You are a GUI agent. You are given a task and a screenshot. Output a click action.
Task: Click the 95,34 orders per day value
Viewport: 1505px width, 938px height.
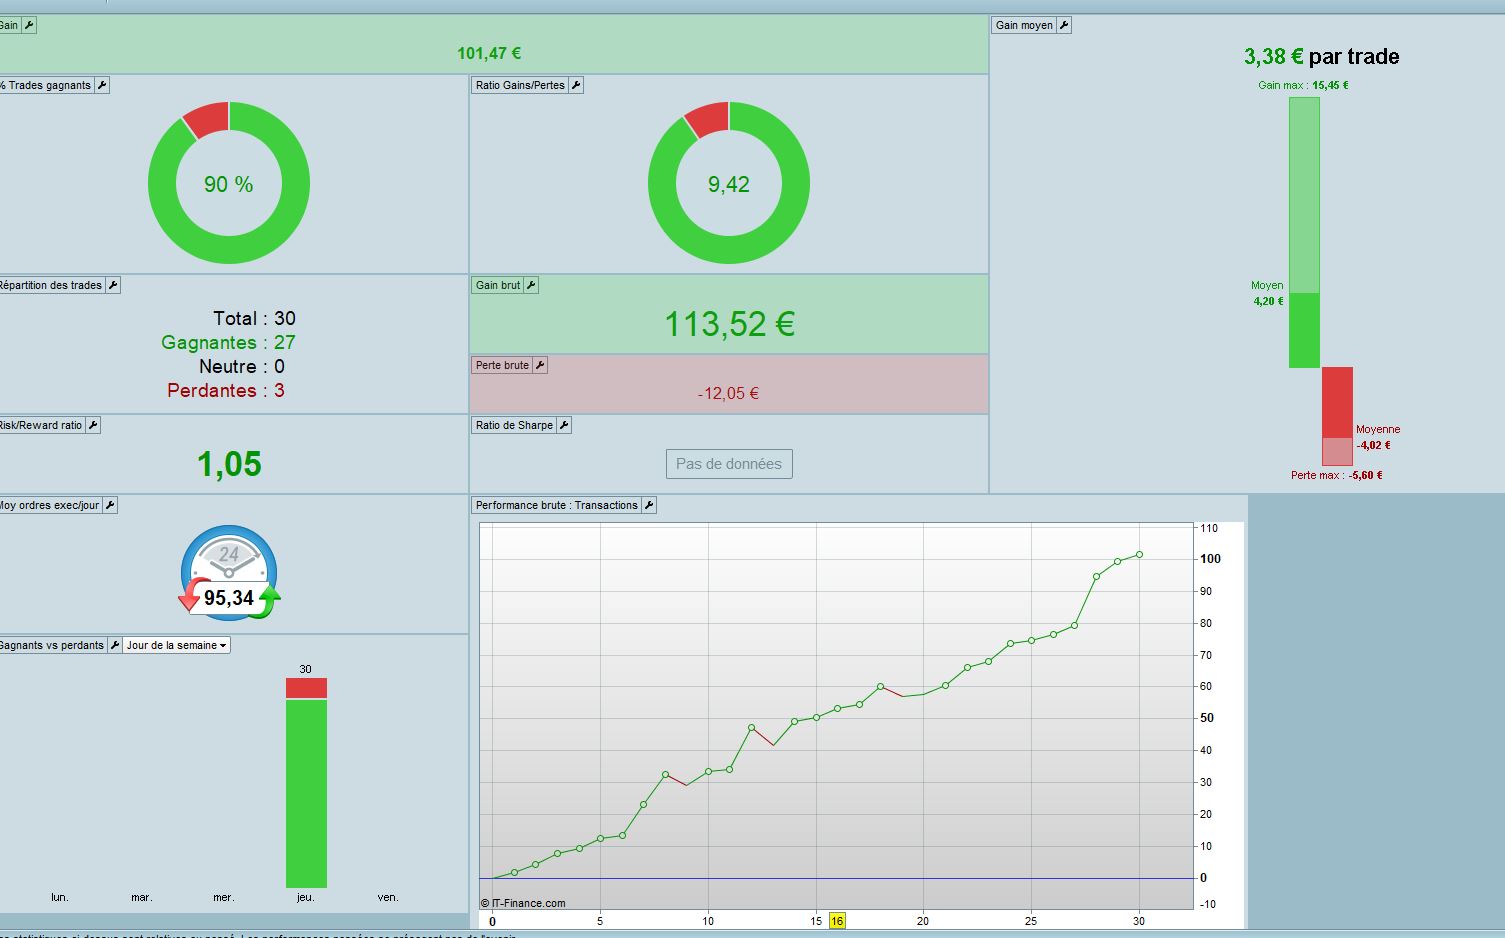click(229, 598)
